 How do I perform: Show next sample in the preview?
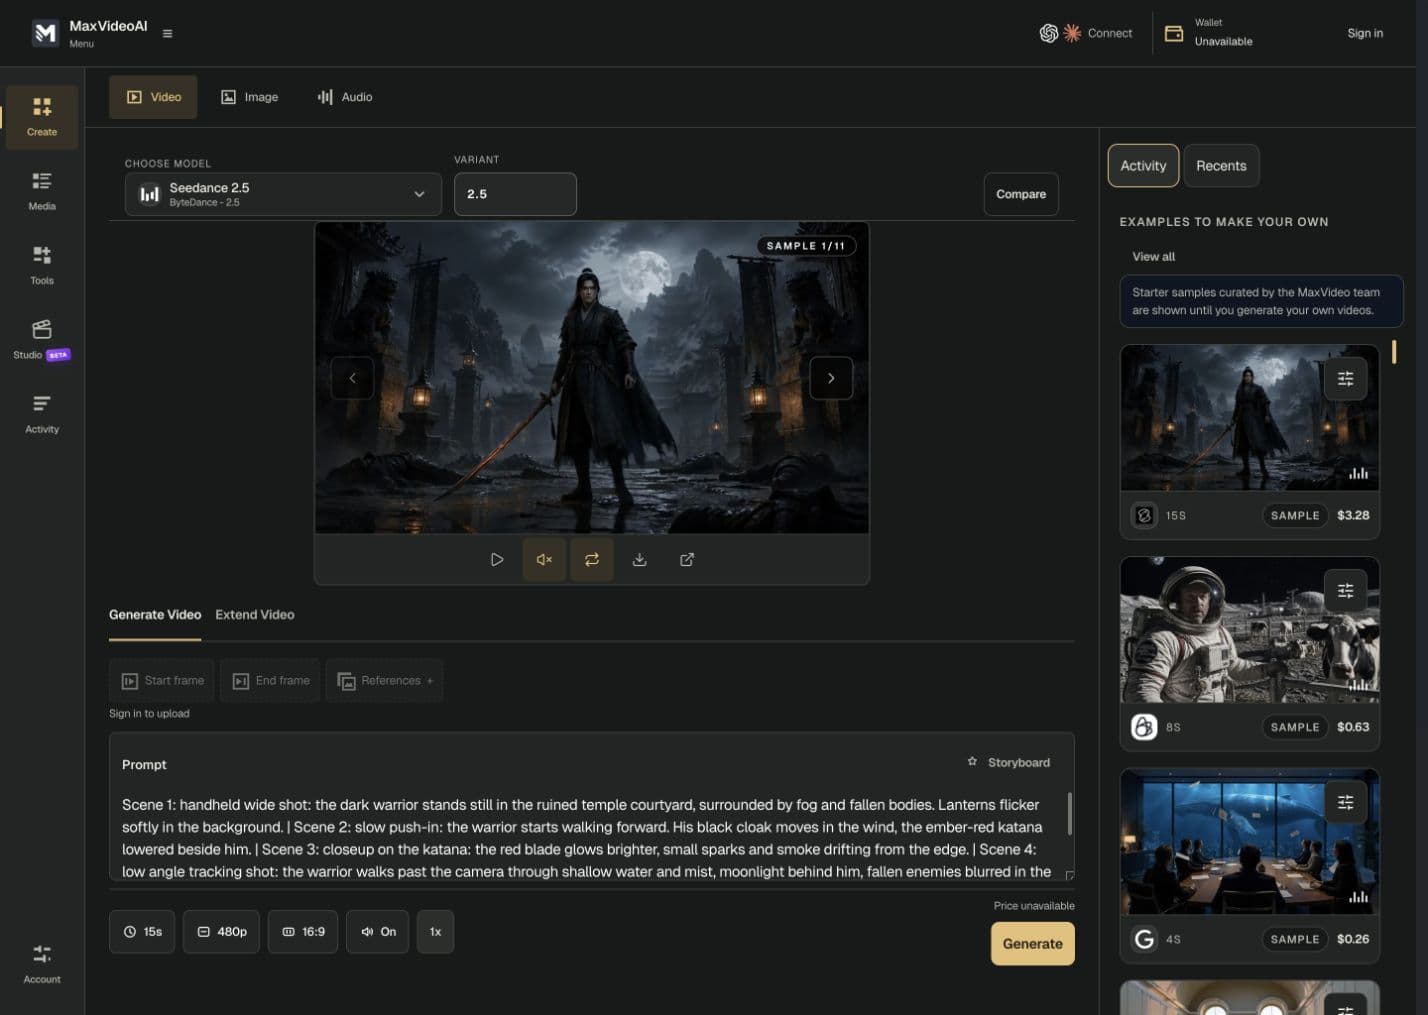831,378
